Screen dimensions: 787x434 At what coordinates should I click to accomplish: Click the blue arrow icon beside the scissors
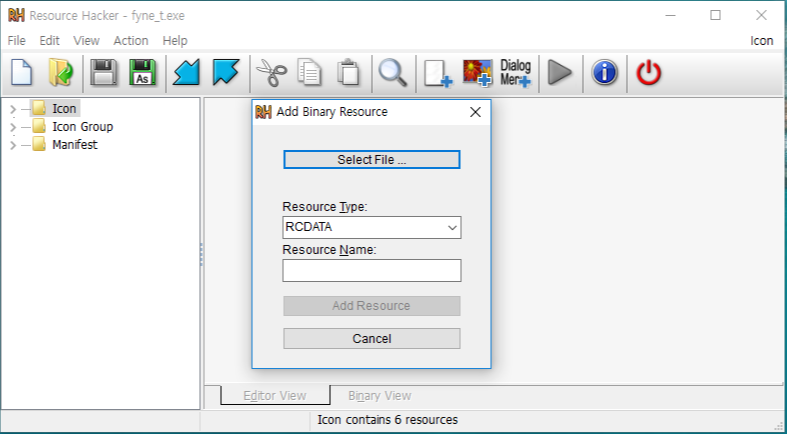coord(225,73)
